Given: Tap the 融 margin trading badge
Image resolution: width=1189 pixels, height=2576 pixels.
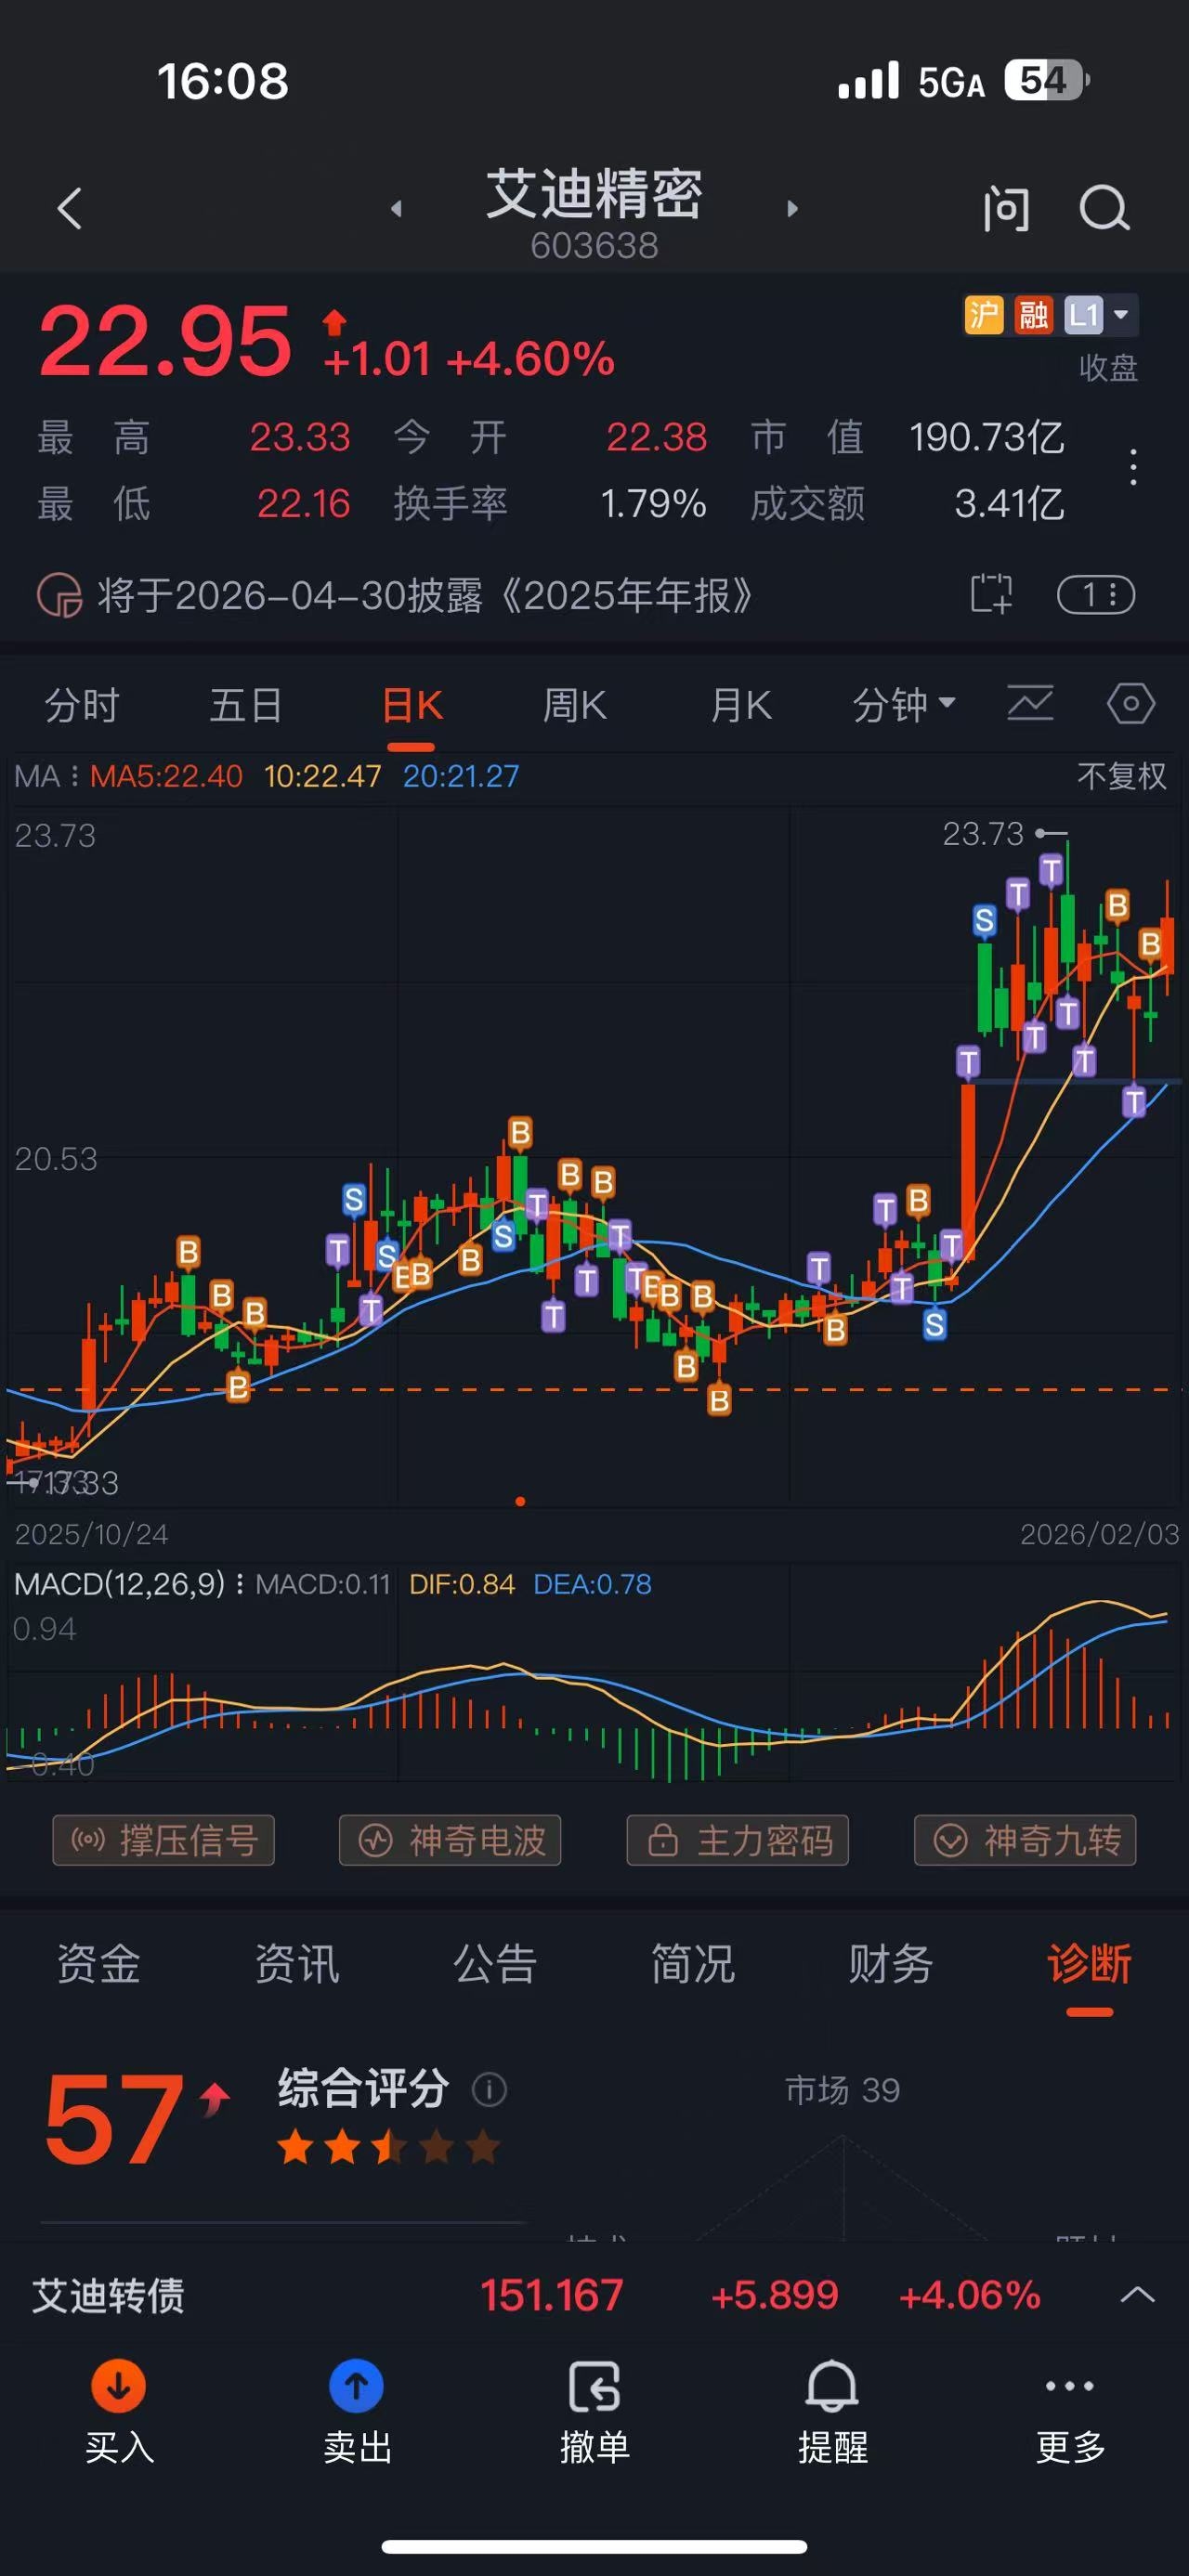Looking at the screenshot, I should click(x=1033, y=316).
